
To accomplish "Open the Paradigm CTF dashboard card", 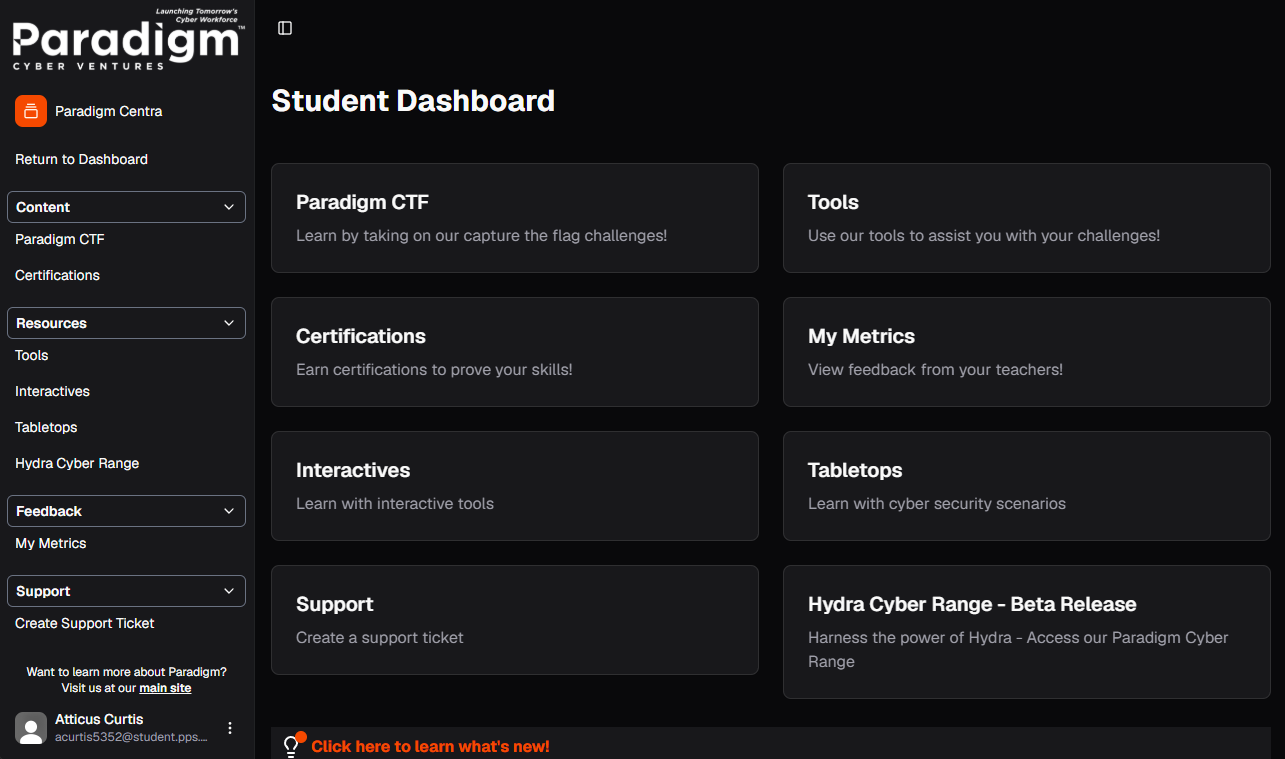I will 515,218.
